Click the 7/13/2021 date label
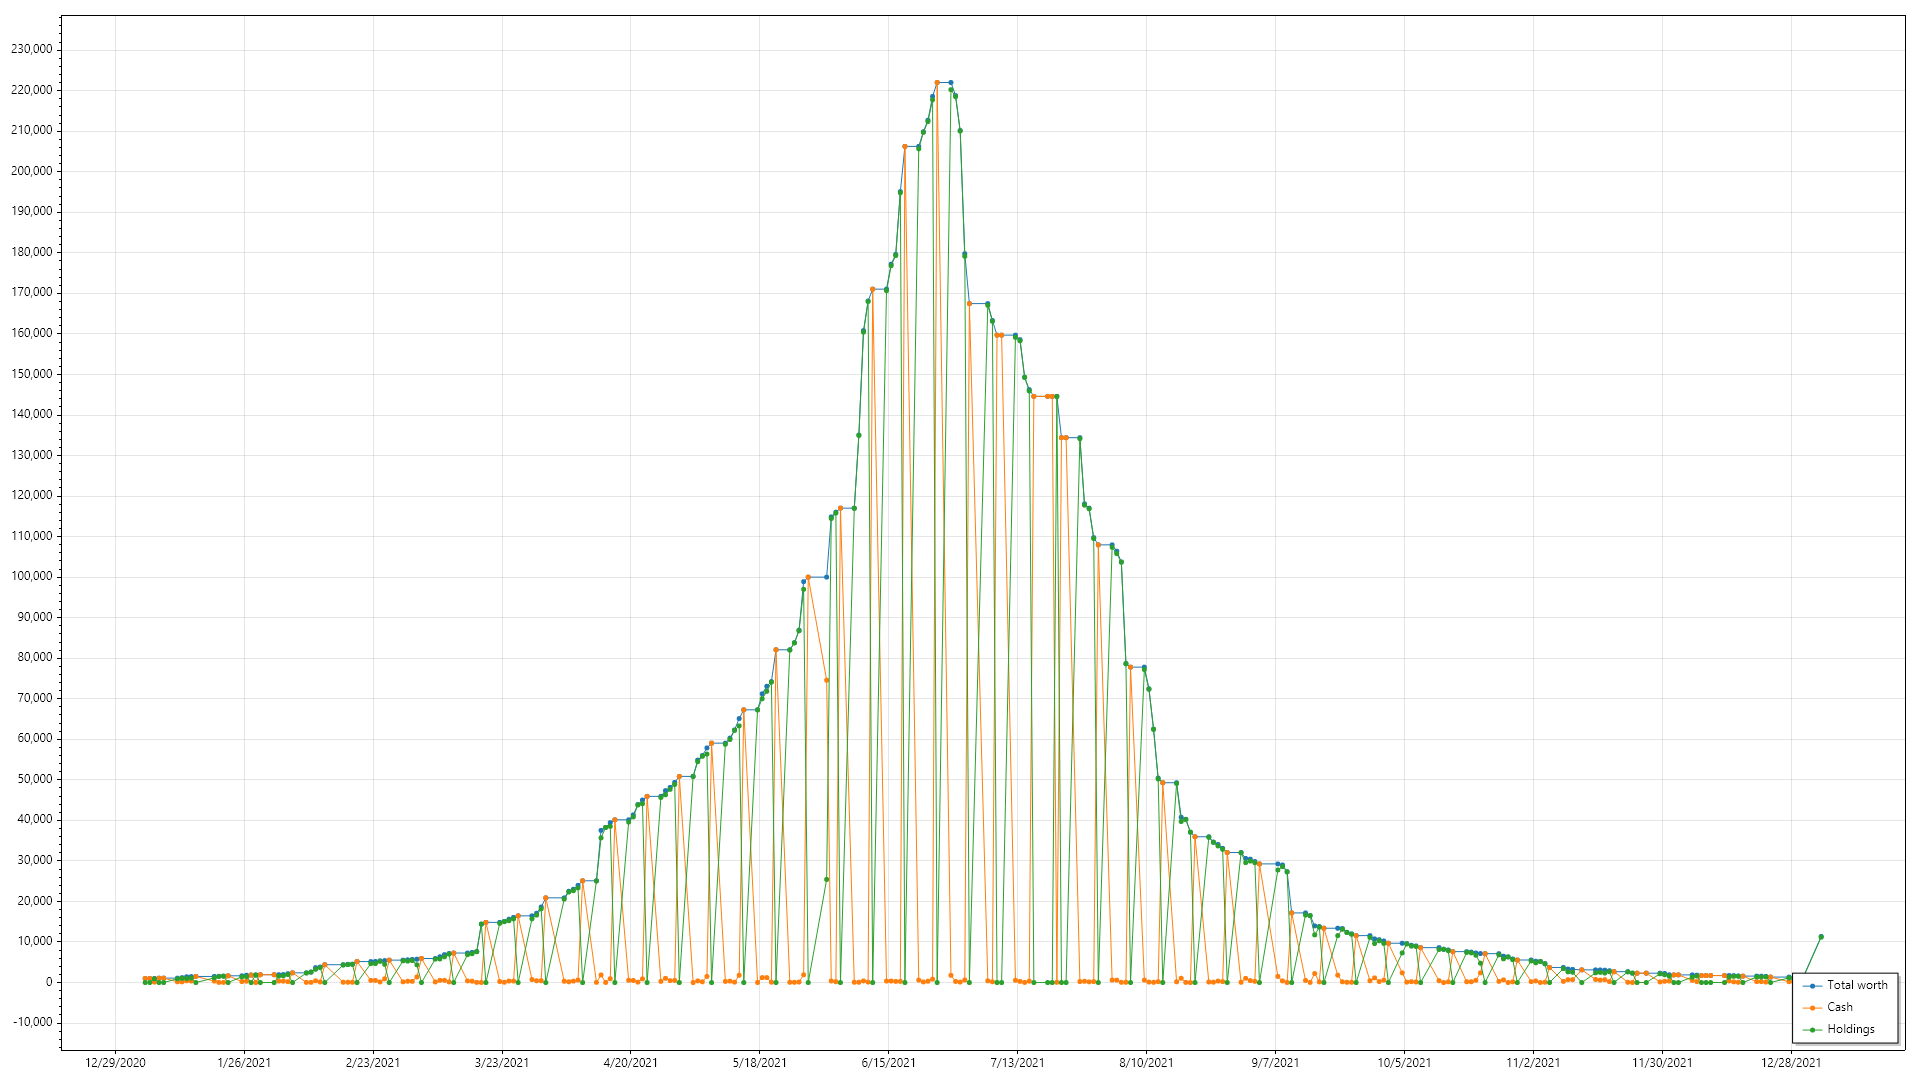The image size is (1920, 1080). pyautogui.click(x=1018, y=1063)
